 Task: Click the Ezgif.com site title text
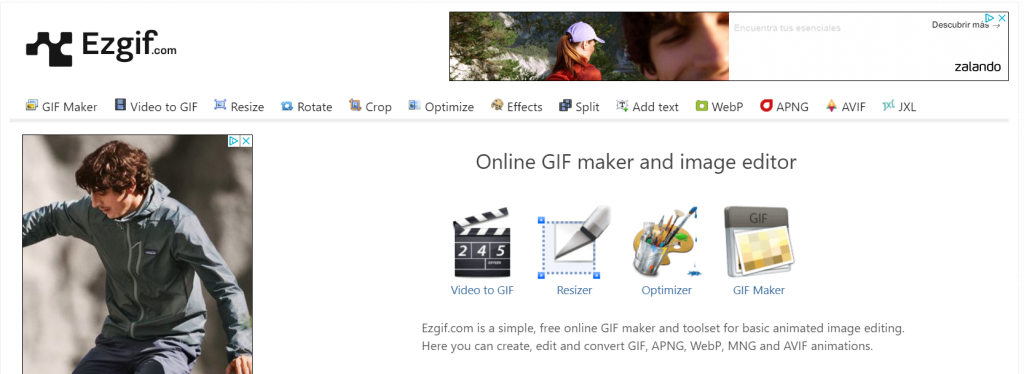pos(129,47)
